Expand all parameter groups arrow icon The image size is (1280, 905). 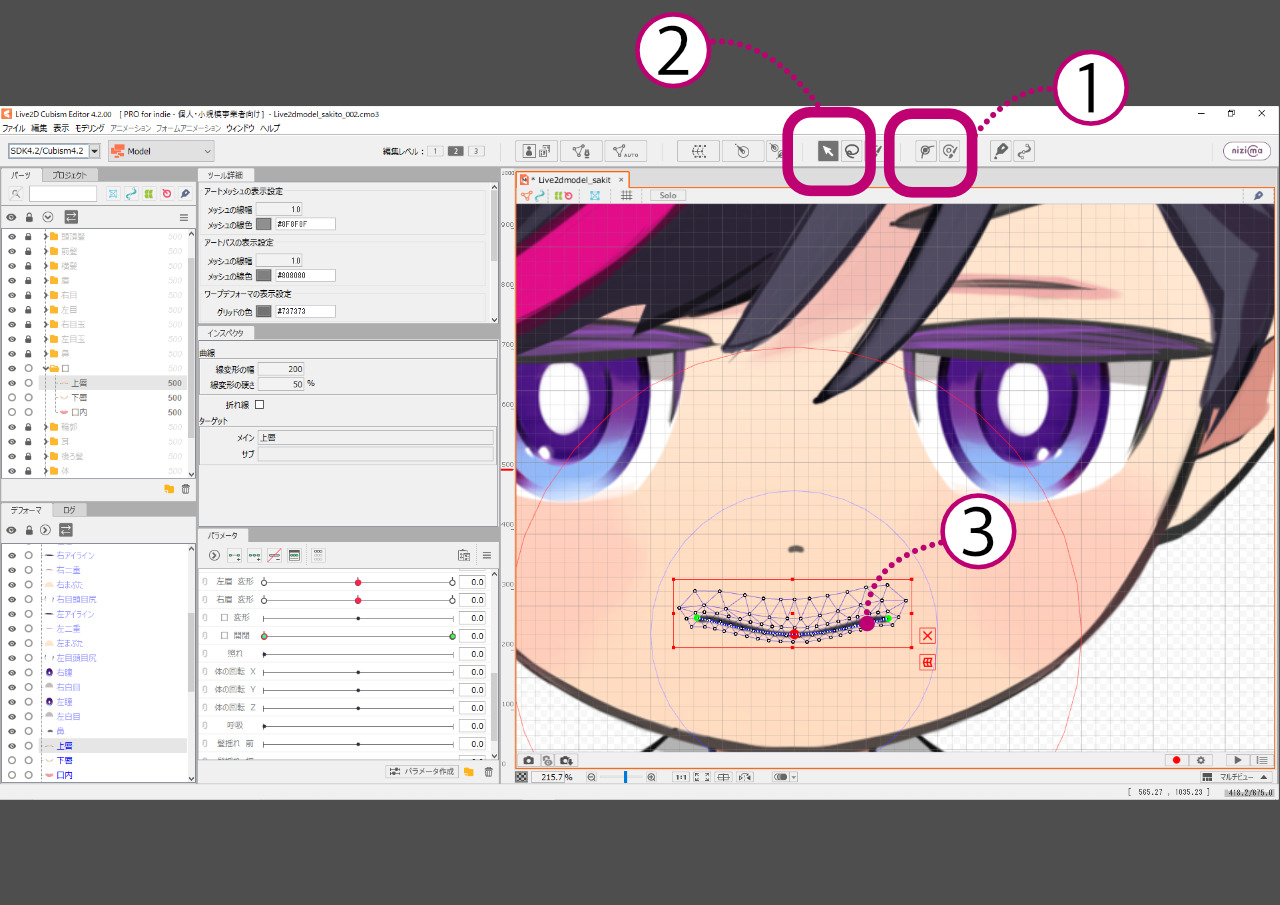(213, 555)
